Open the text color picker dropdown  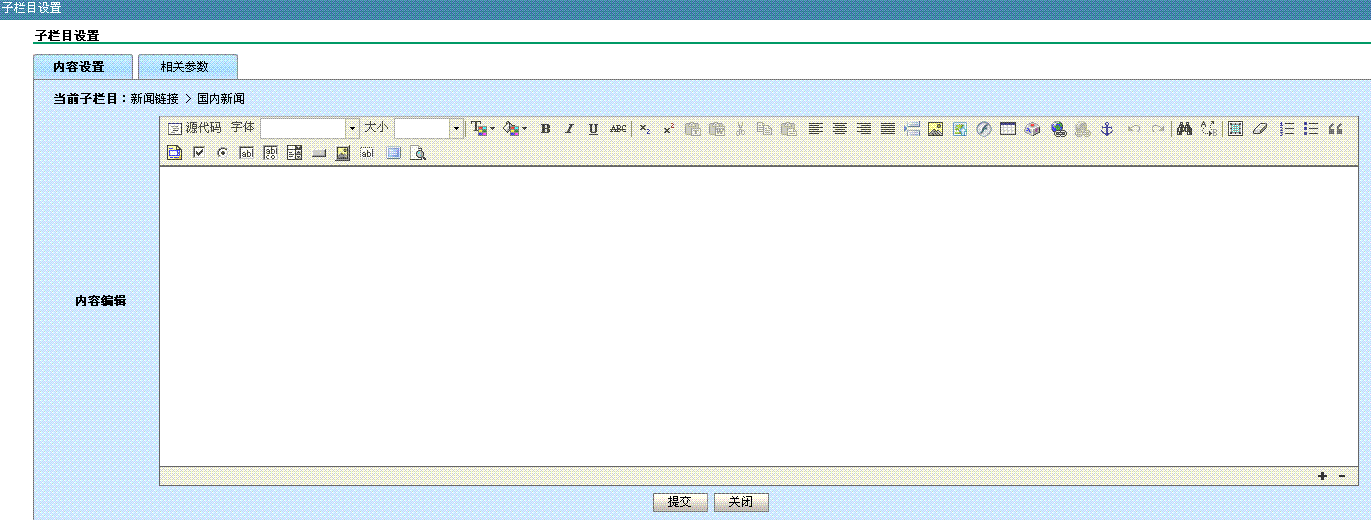pyautogui.click(x=483, y=129)
